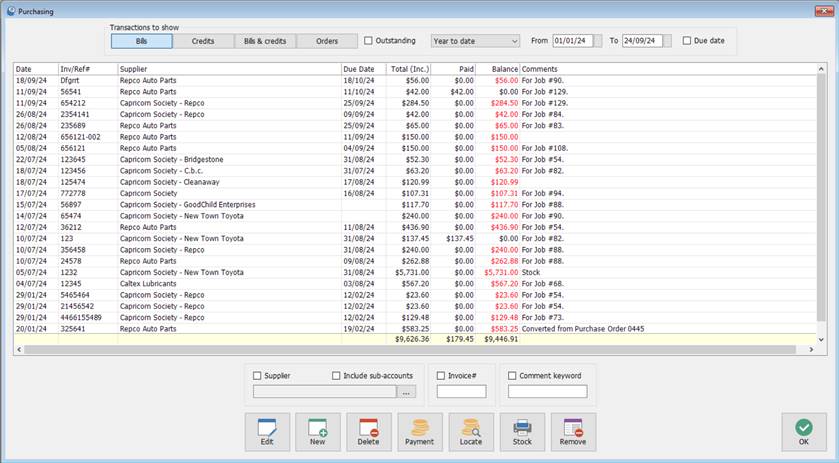Open the From date calendar picker
This screenshot has height=463, width=839.
(x=598, y=41)
